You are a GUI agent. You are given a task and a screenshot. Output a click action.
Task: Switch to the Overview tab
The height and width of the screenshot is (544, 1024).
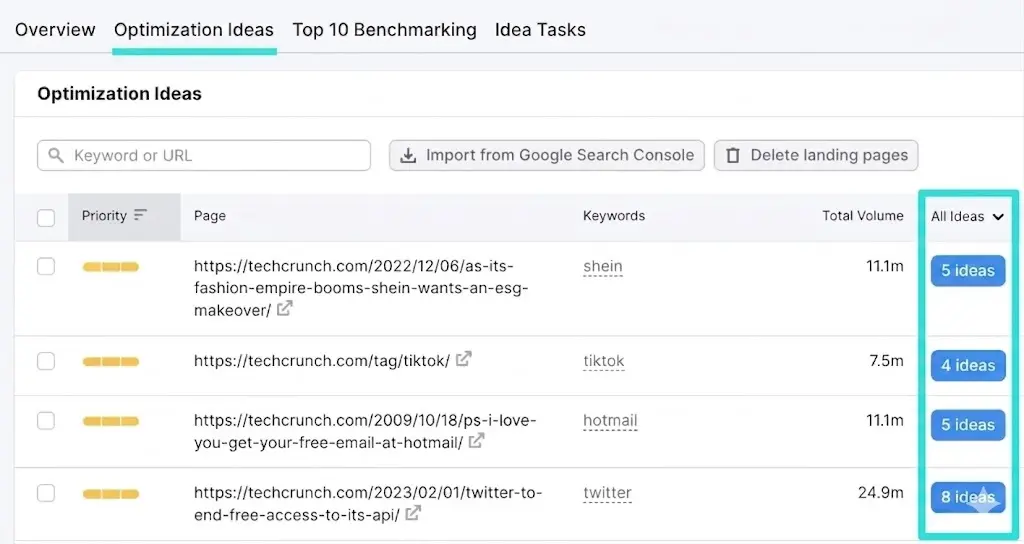click(x=55, y=30)
